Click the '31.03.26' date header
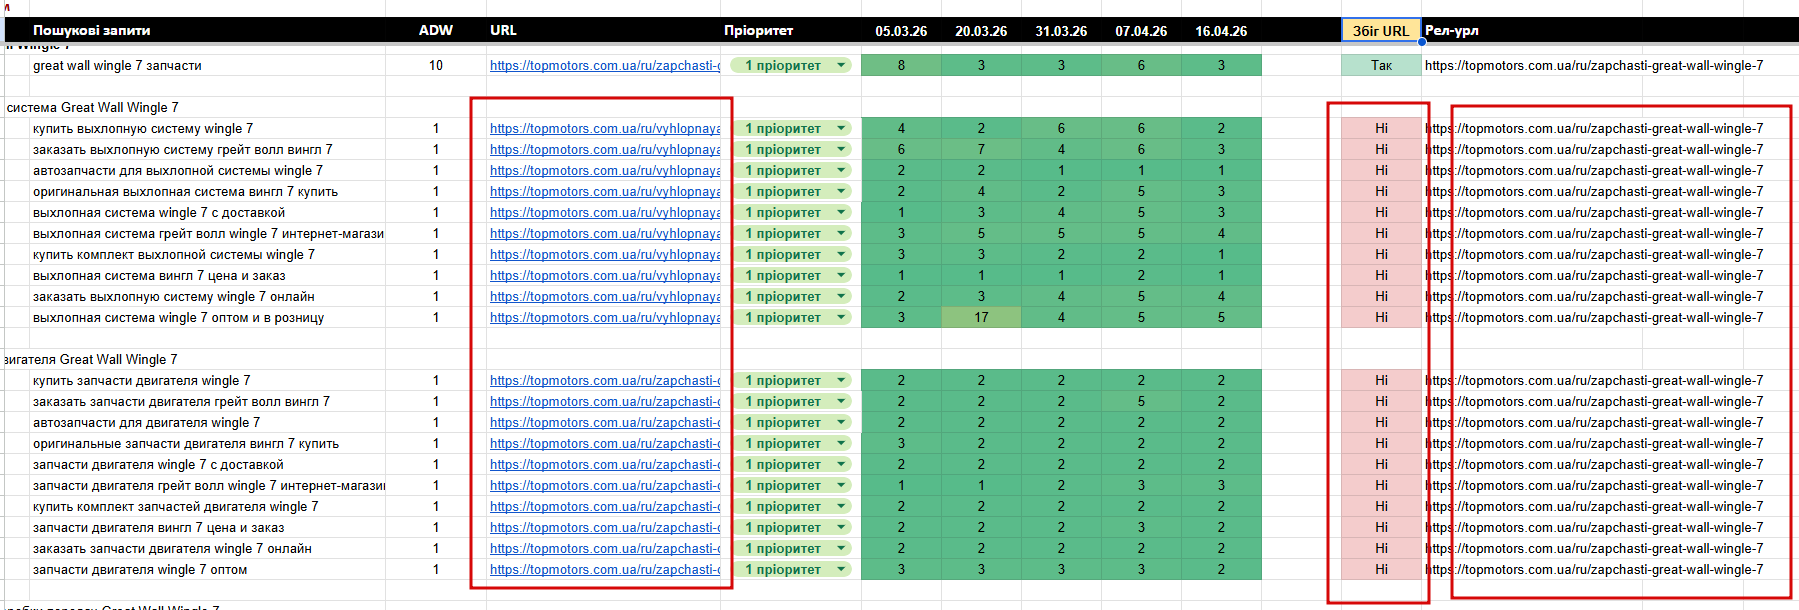 pyautogui.click(x=1061, y=31)
